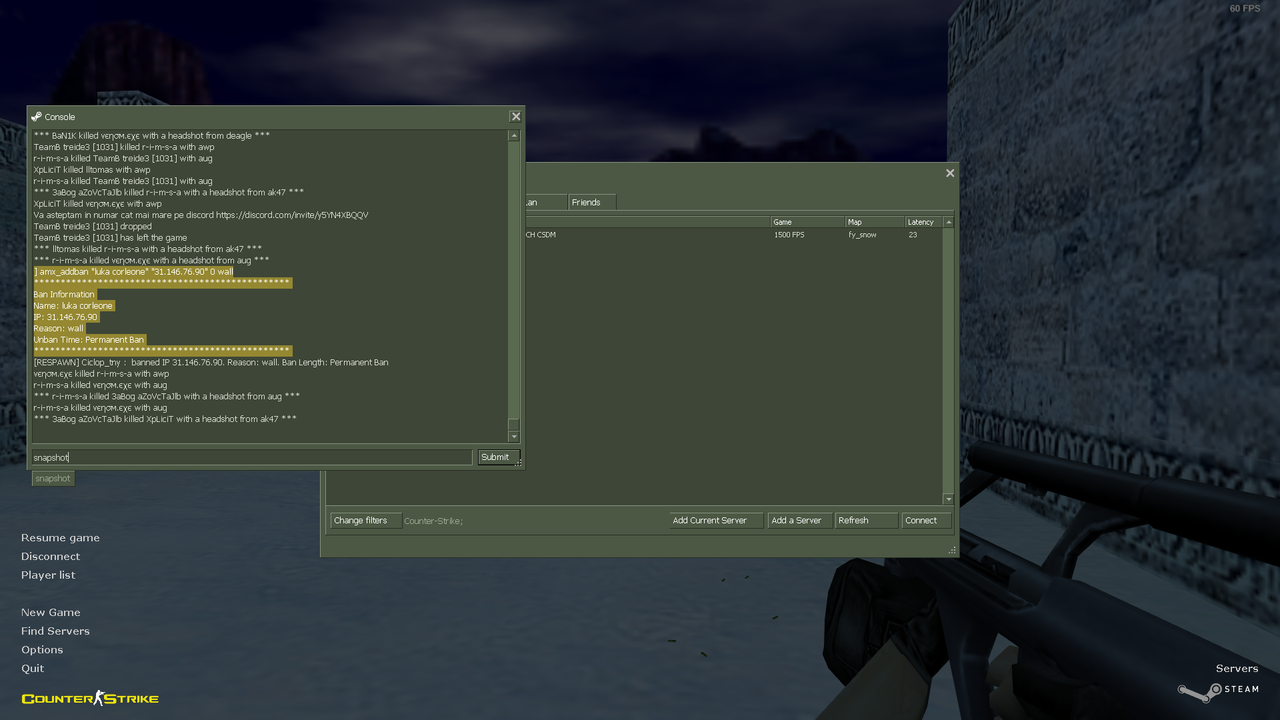Sort servers by Map column
1280x720 pixels.
tap(874, 222)
